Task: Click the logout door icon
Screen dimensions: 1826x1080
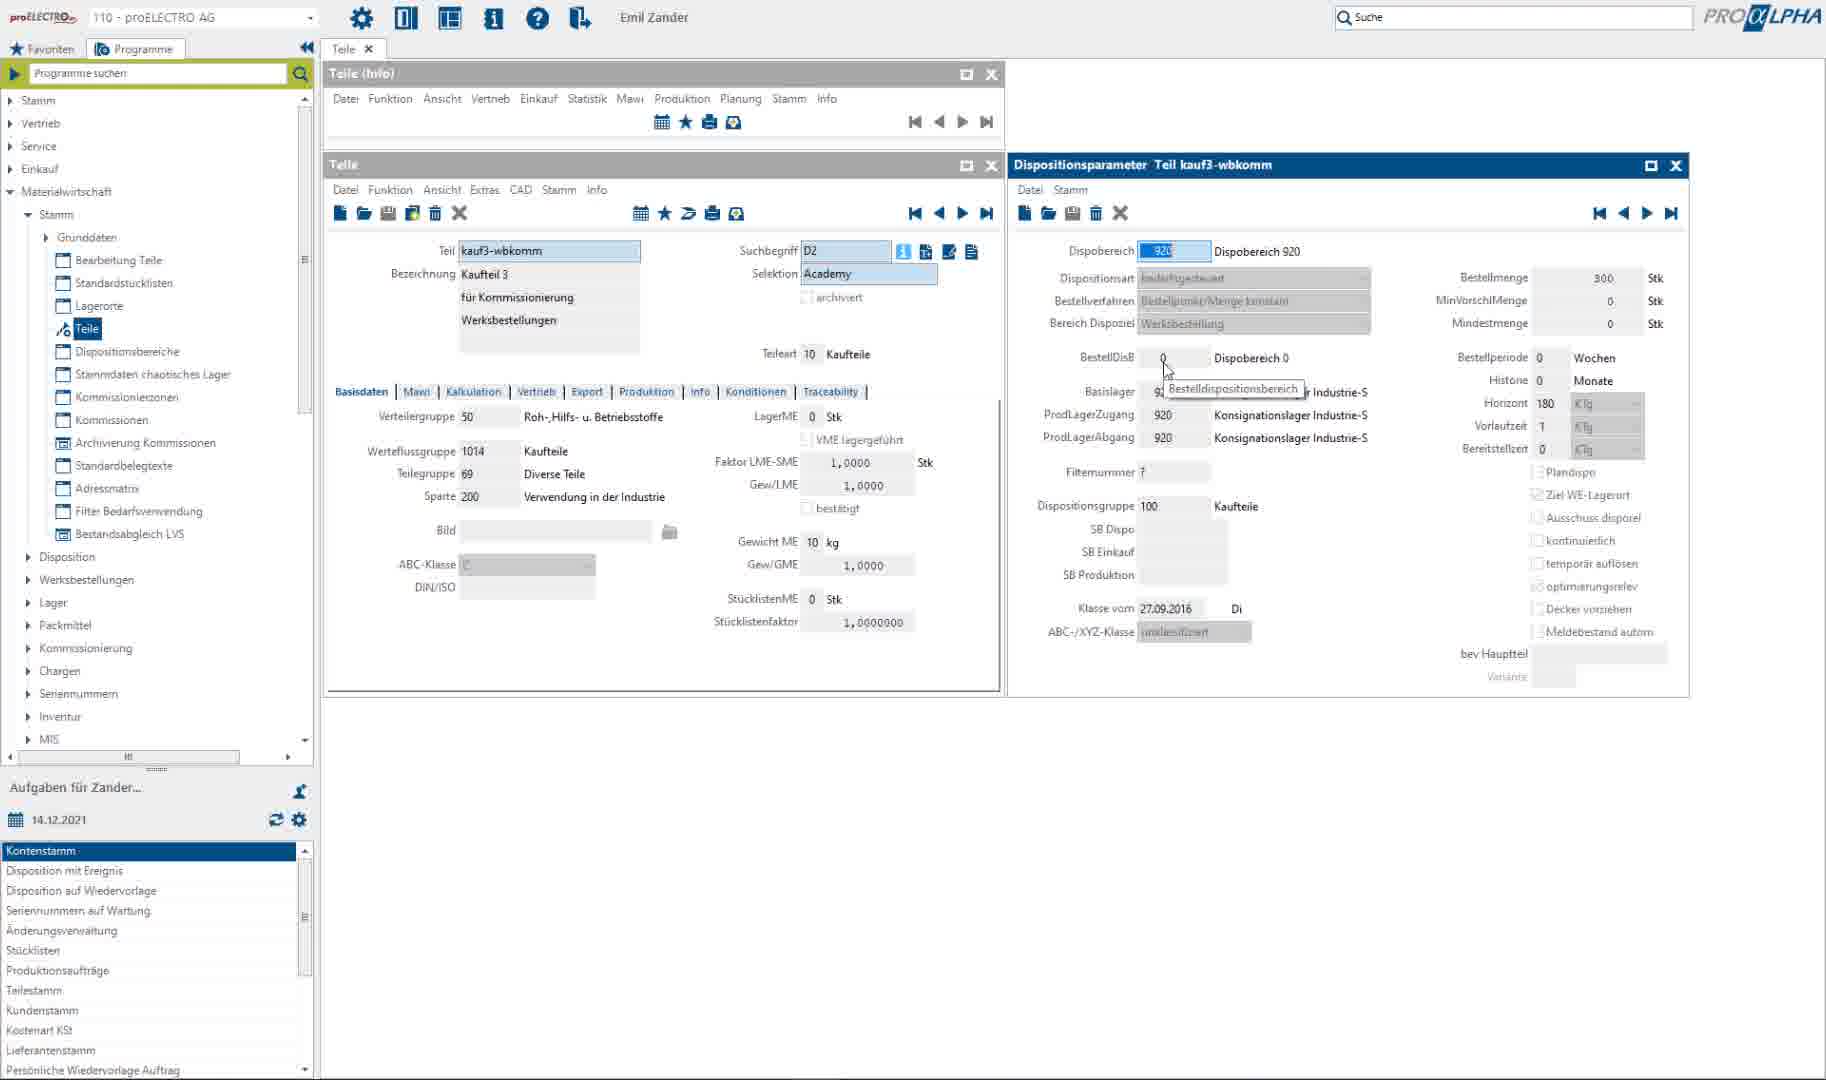Action: click(580, 18)
